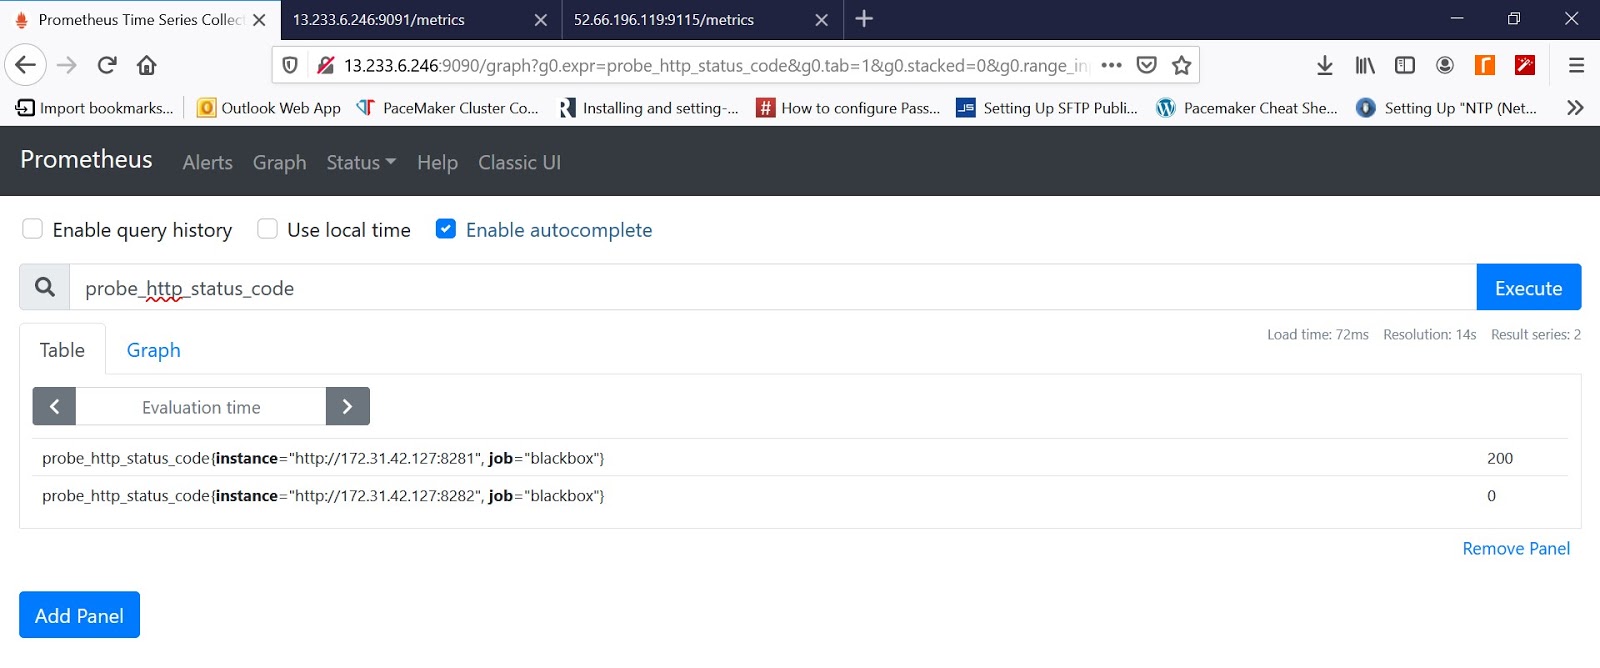Open the downloads panel

pos(1325,65)
